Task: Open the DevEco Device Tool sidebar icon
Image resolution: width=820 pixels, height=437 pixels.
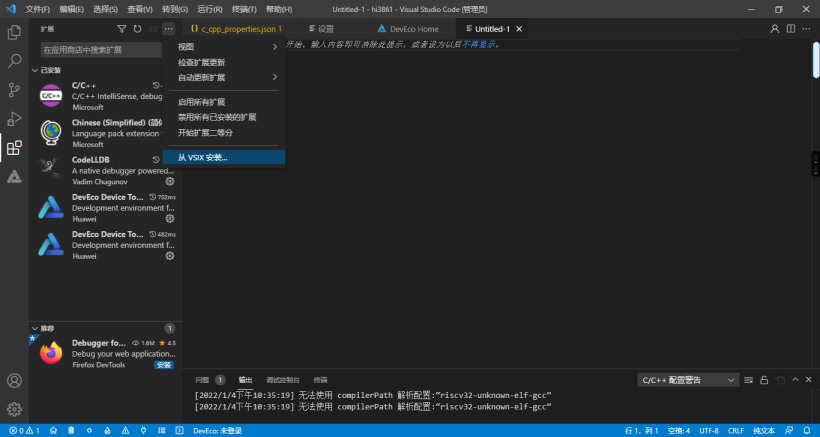Action: coord(14,177)
